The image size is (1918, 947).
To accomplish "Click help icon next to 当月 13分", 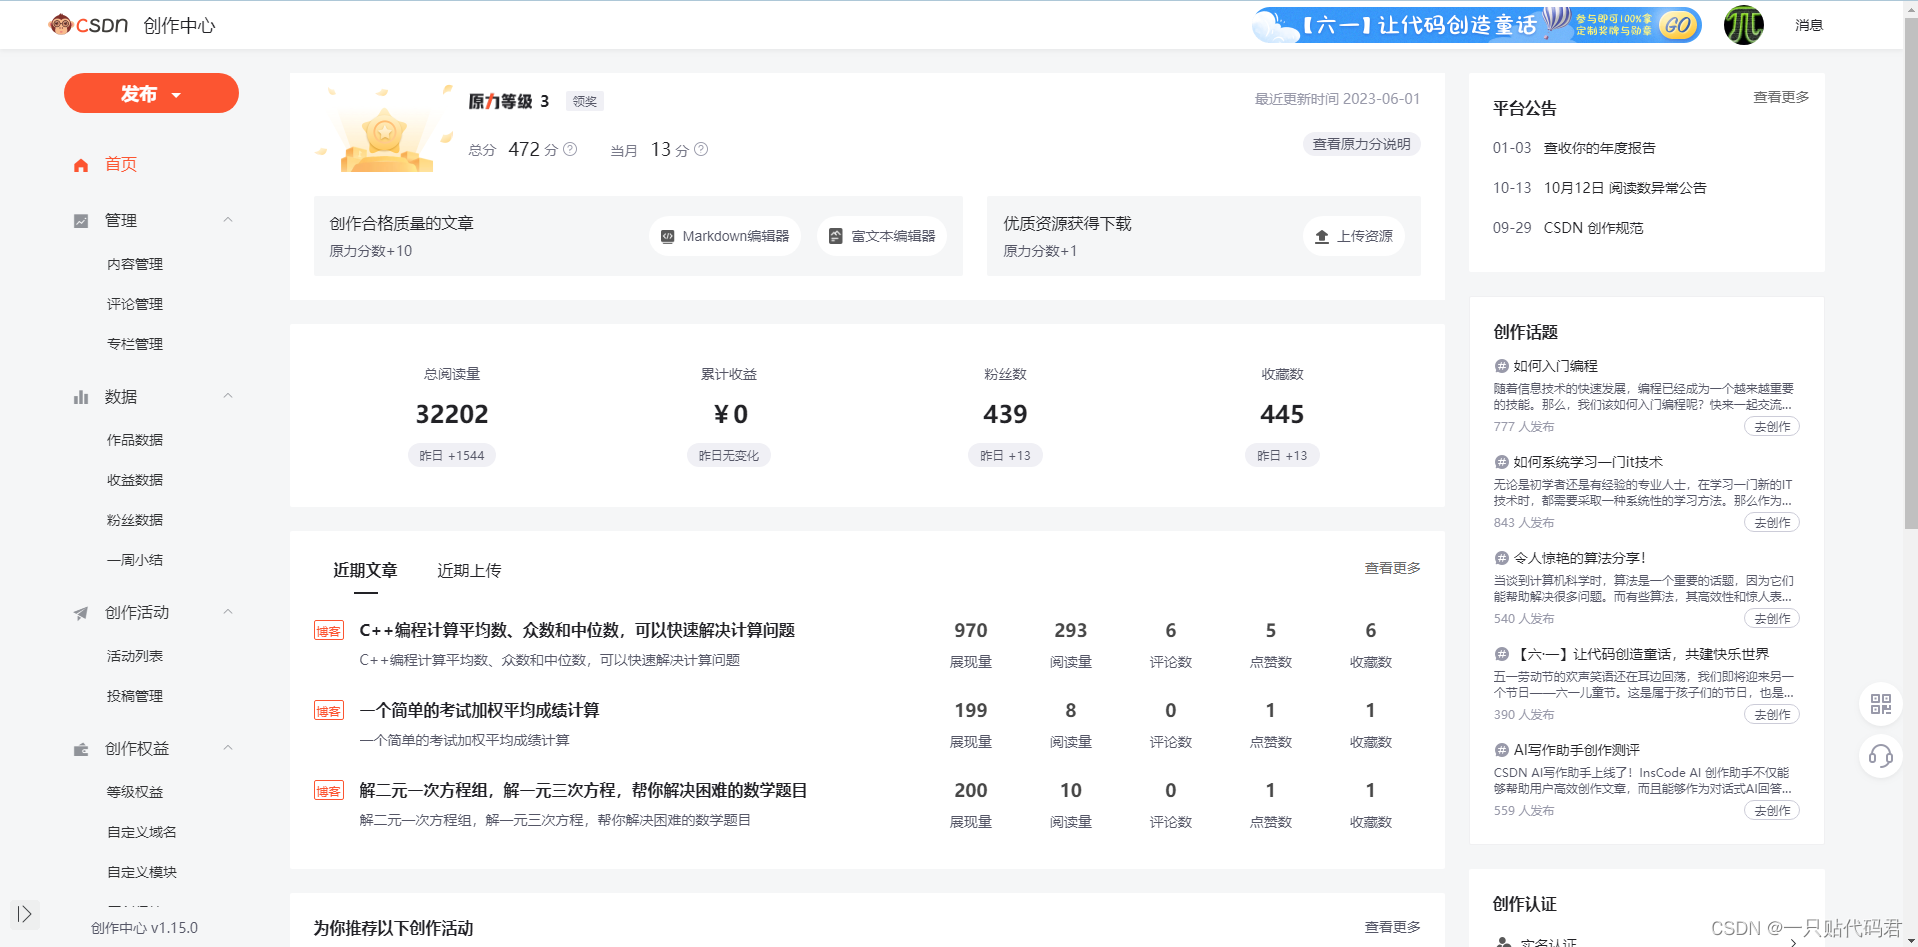I will pyautogui.click(x=701, y=149).
